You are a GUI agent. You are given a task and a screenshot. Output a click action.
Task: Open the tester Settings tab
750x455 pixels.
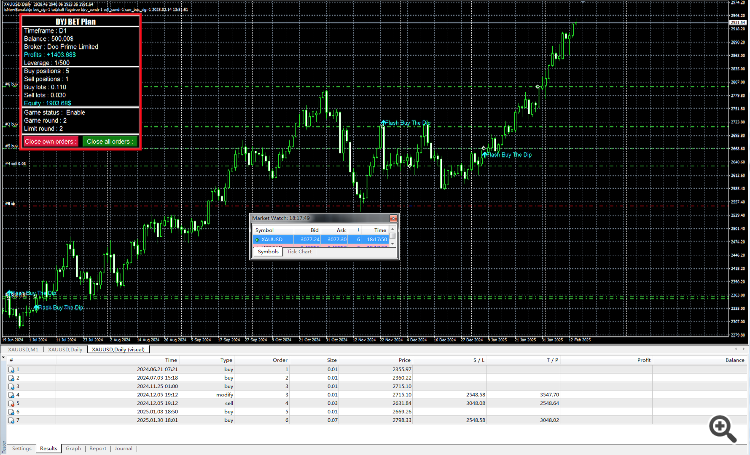(x=22, y=448)
